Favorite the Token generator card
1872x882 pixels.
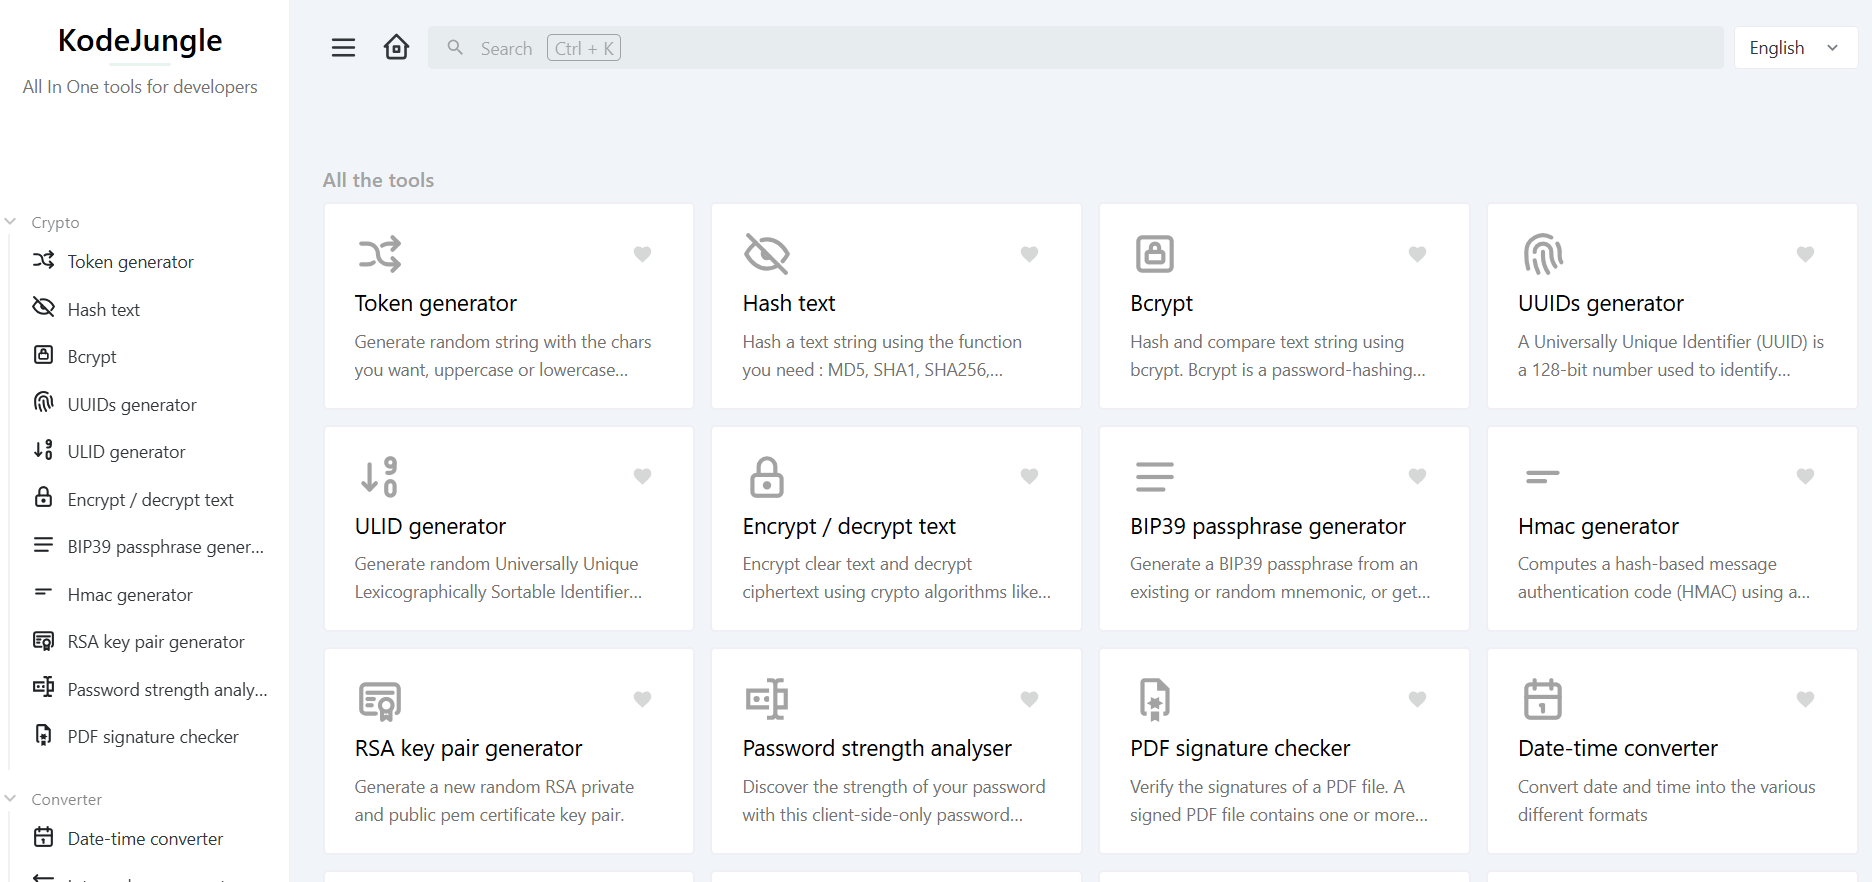coord(642,254)
